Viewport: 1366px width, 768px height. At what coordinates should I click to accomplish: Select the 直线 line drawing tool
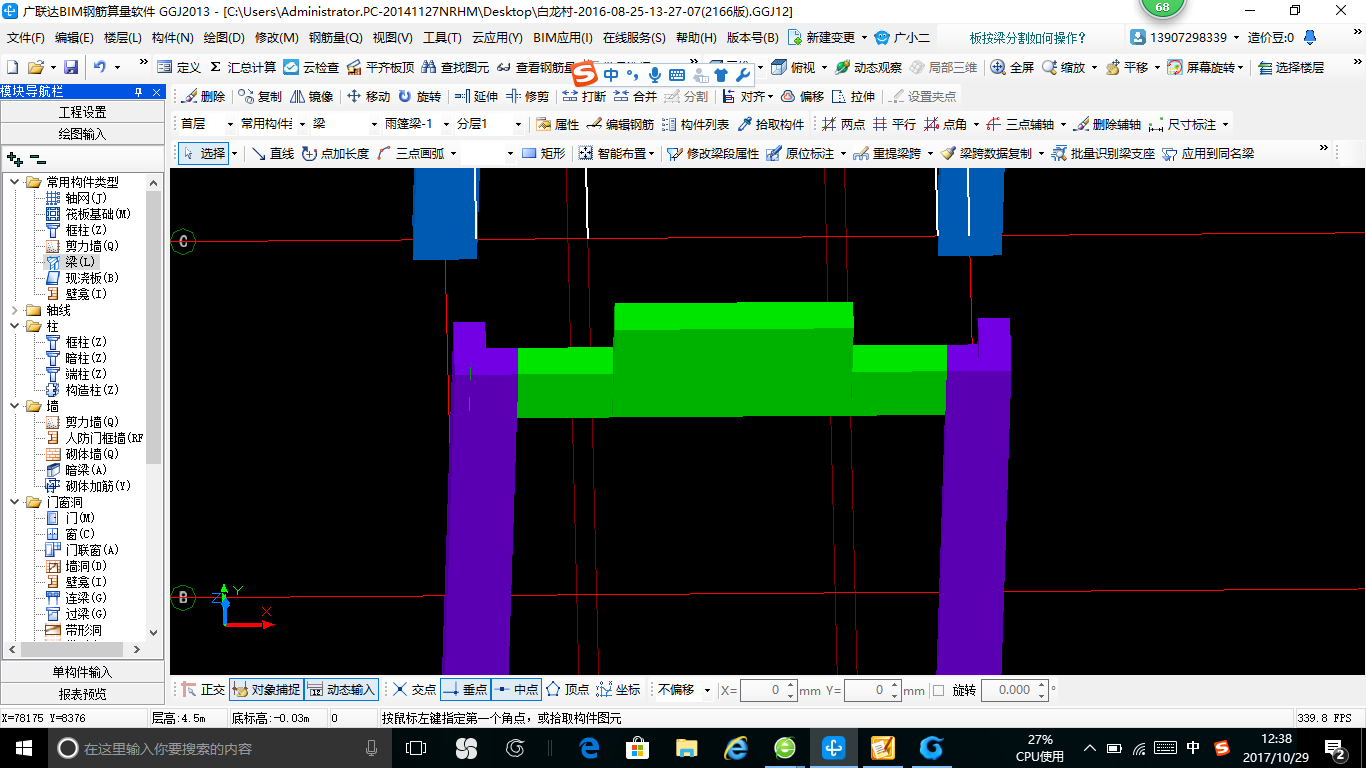click(x=272, y=153)
